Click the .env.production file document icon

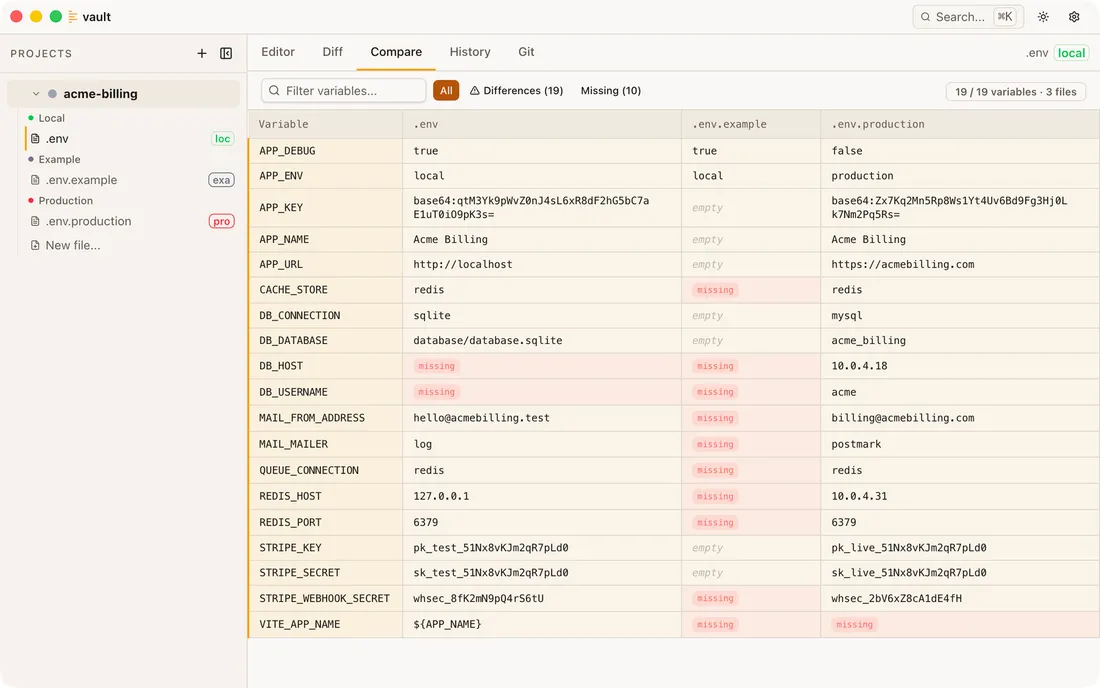(x=35, y=222)
